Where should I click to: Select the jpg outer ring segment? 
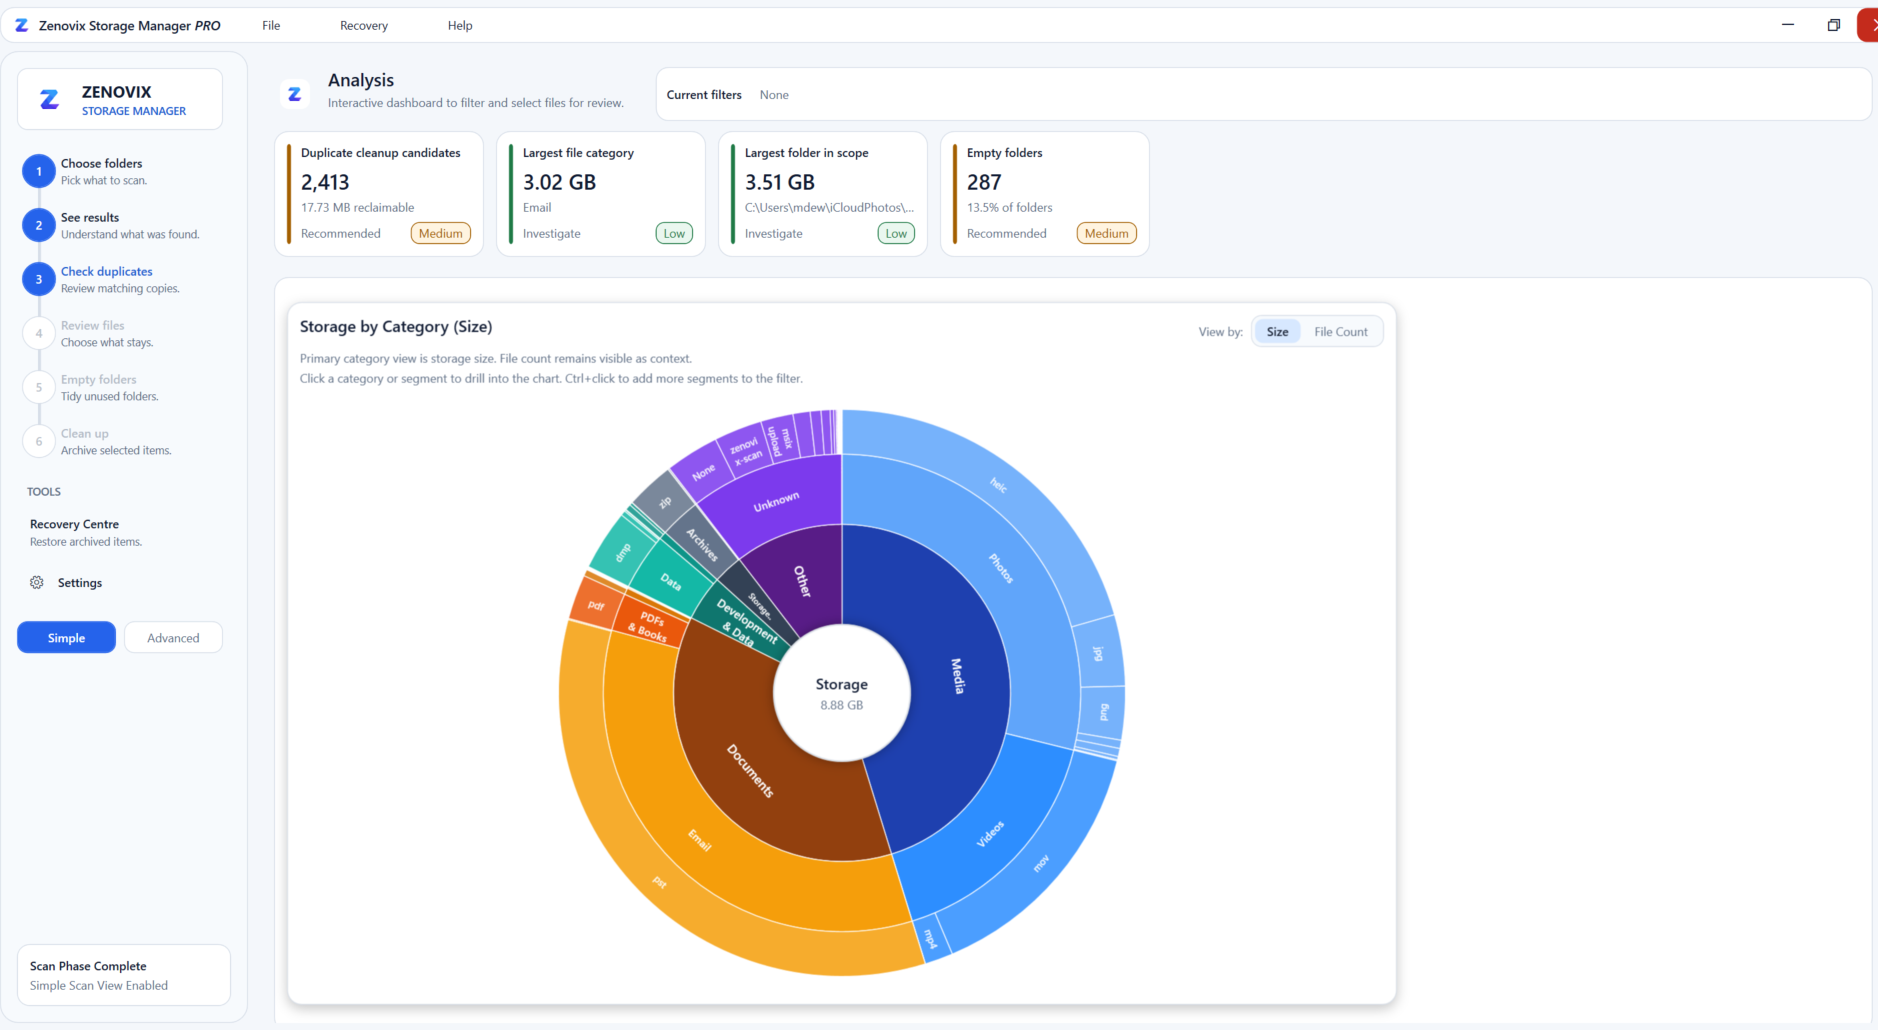1098,653
